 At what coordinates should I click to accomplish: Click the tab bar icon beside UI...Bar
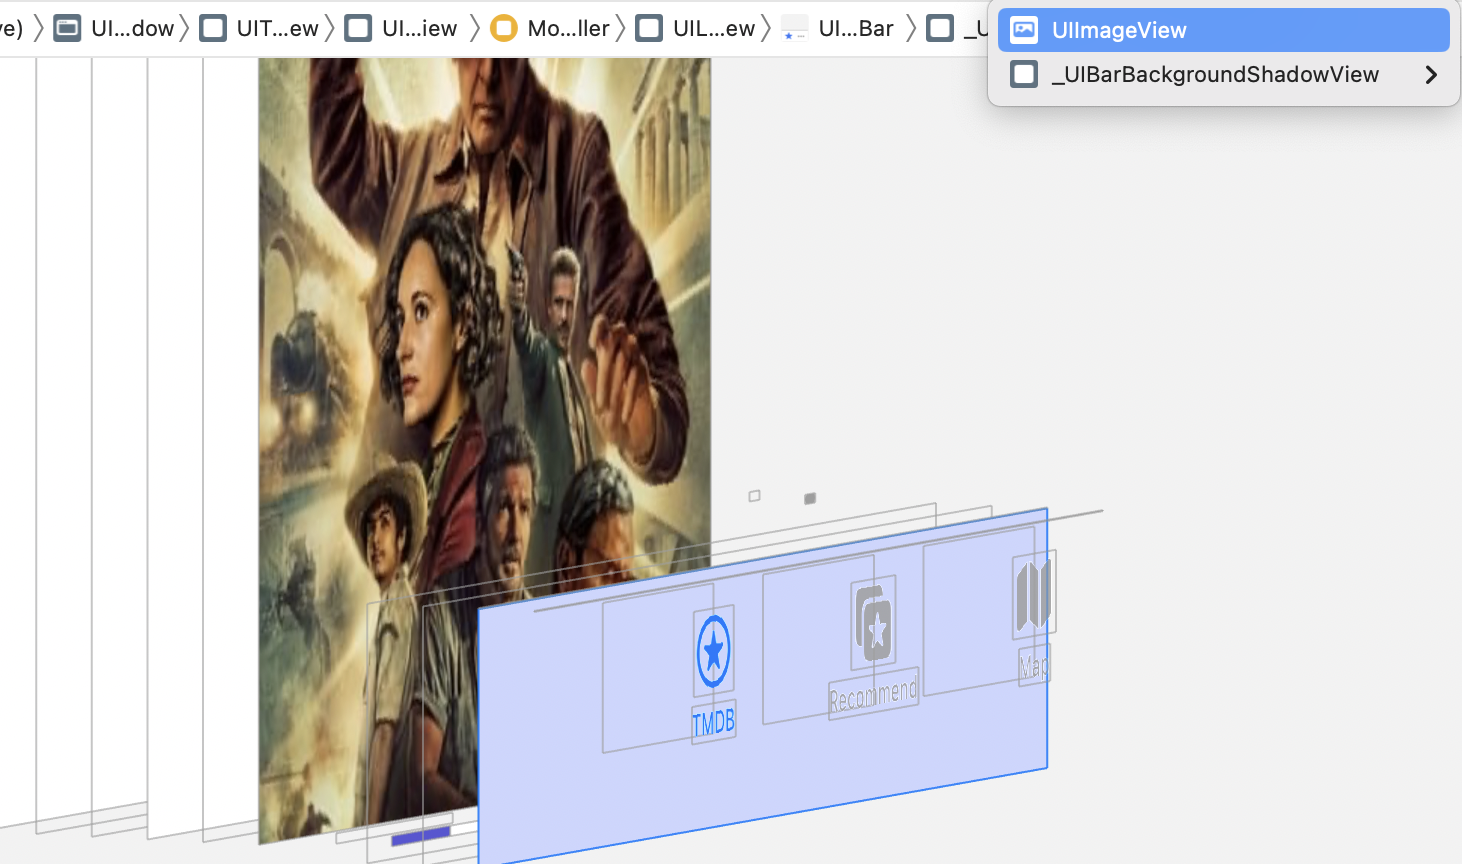pos(795,28)
